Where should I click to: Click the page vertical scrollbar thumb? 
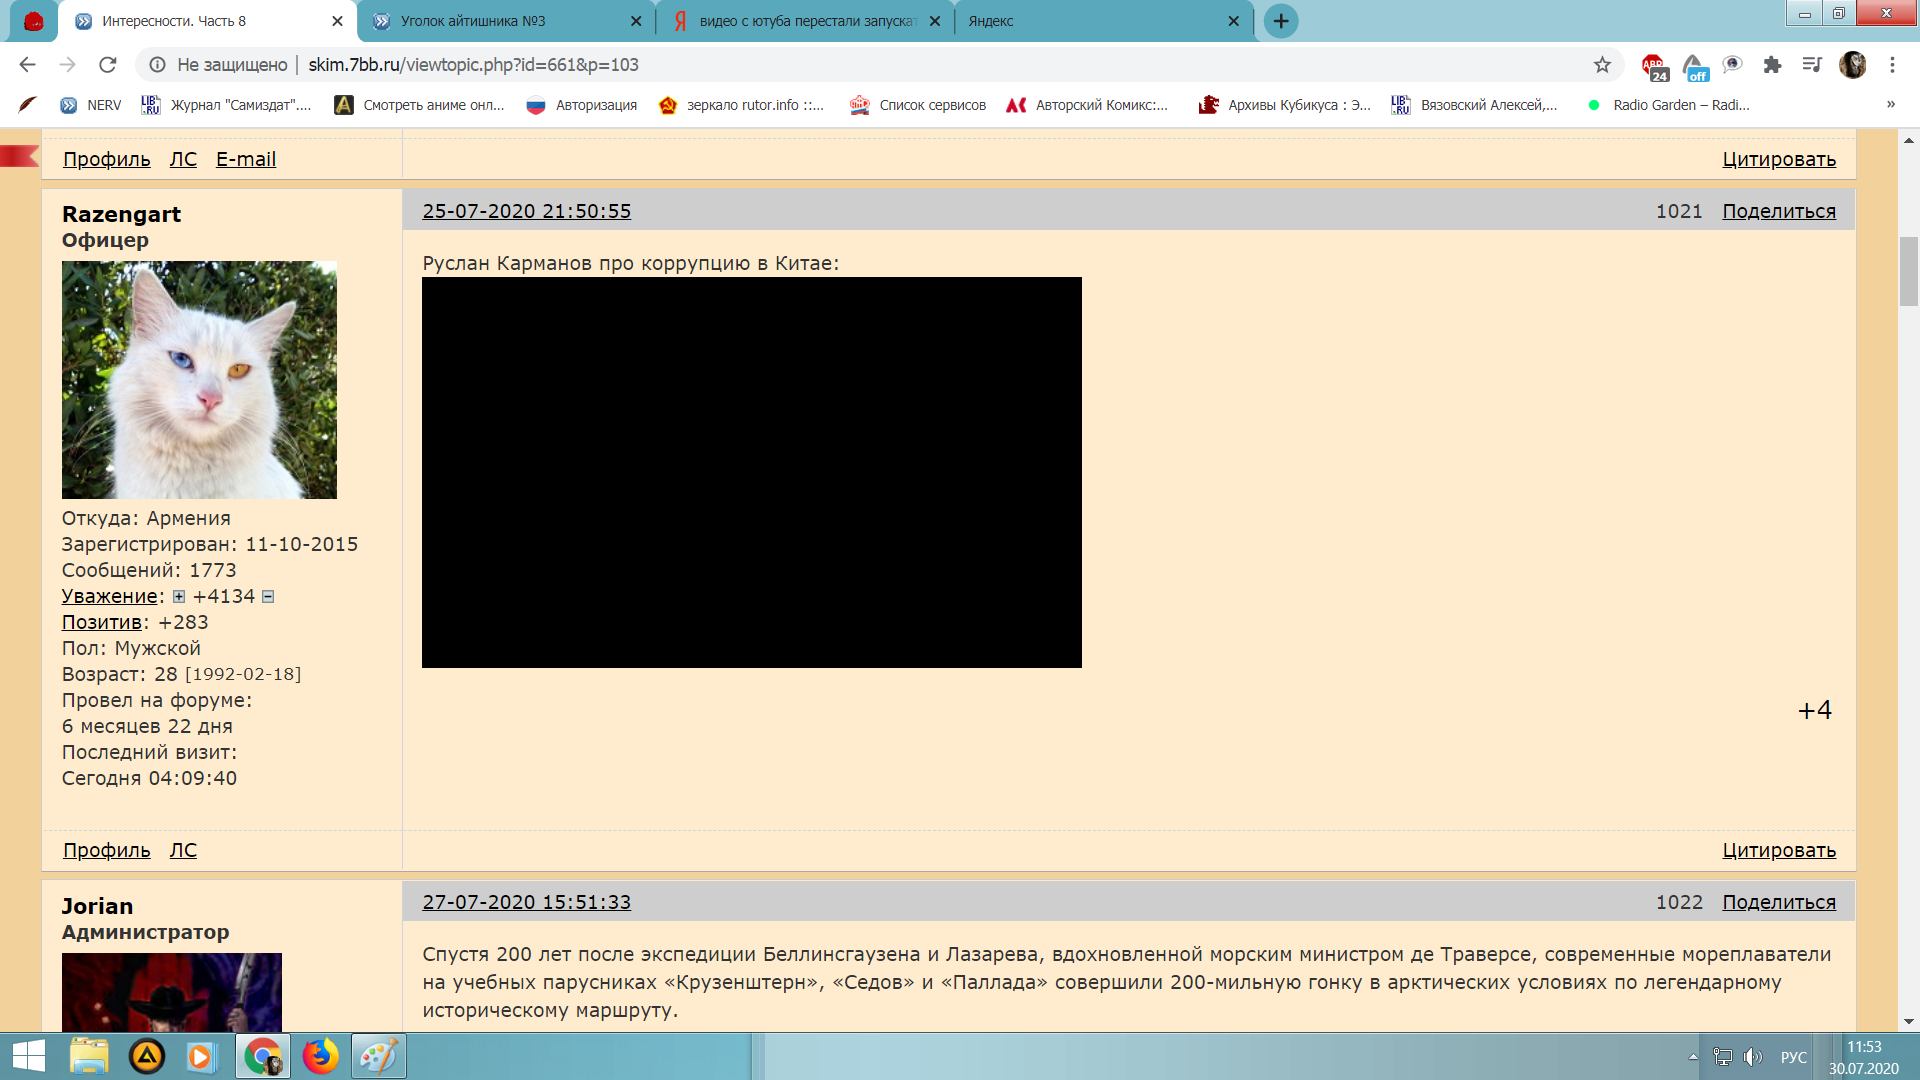point(1909,271)
